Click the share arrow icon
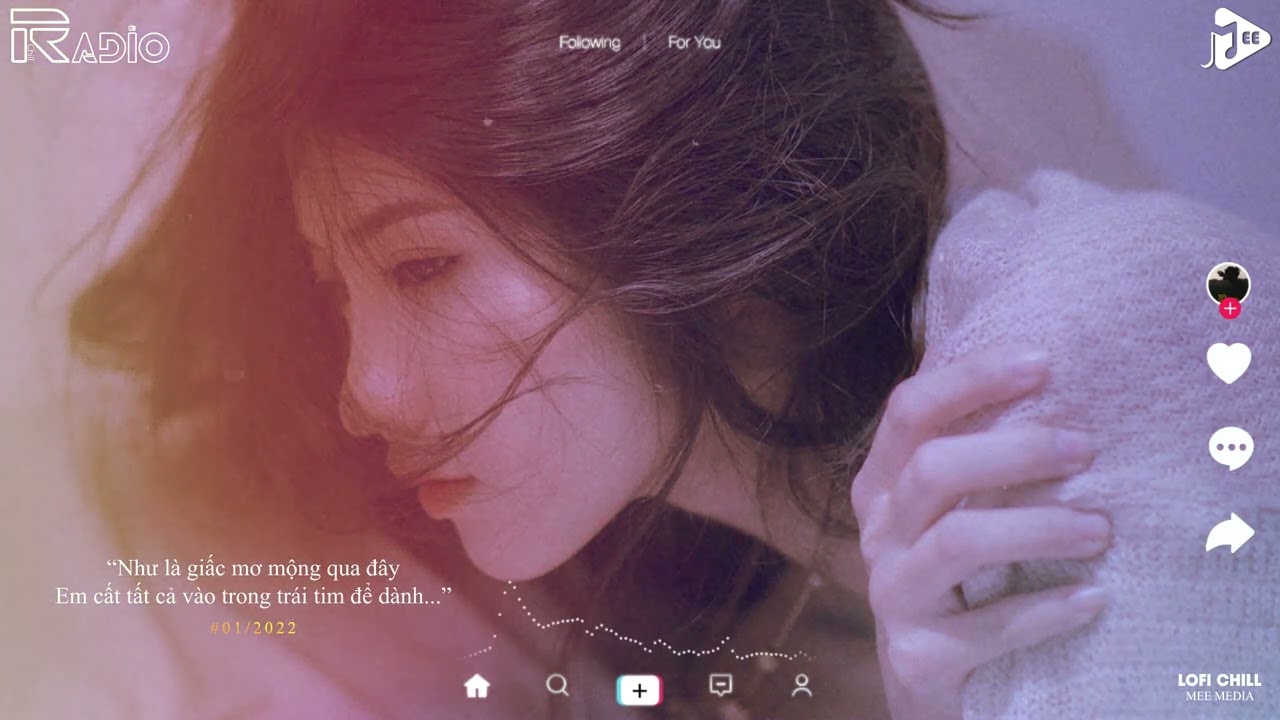This screenshot has width=1280, height=720. click(x=1230, y=533)
